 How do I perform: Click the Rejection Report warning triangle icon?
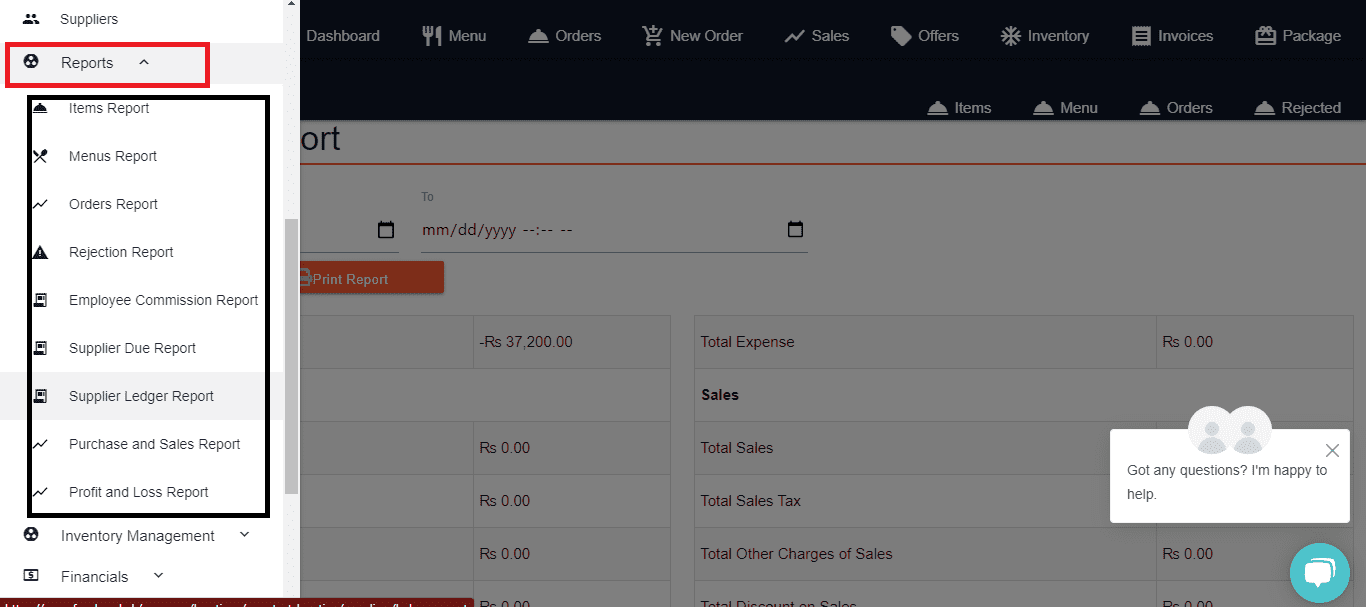(40, 252)
